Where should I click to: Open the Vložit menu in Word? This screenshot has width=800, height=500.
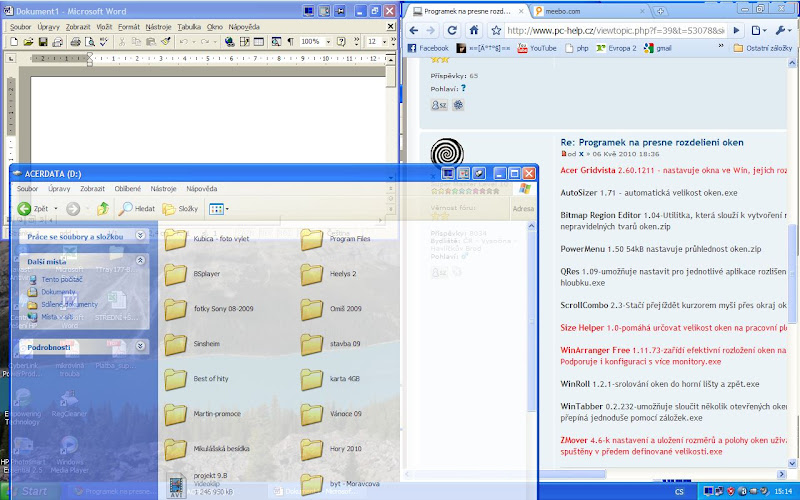tap(104, 27)
